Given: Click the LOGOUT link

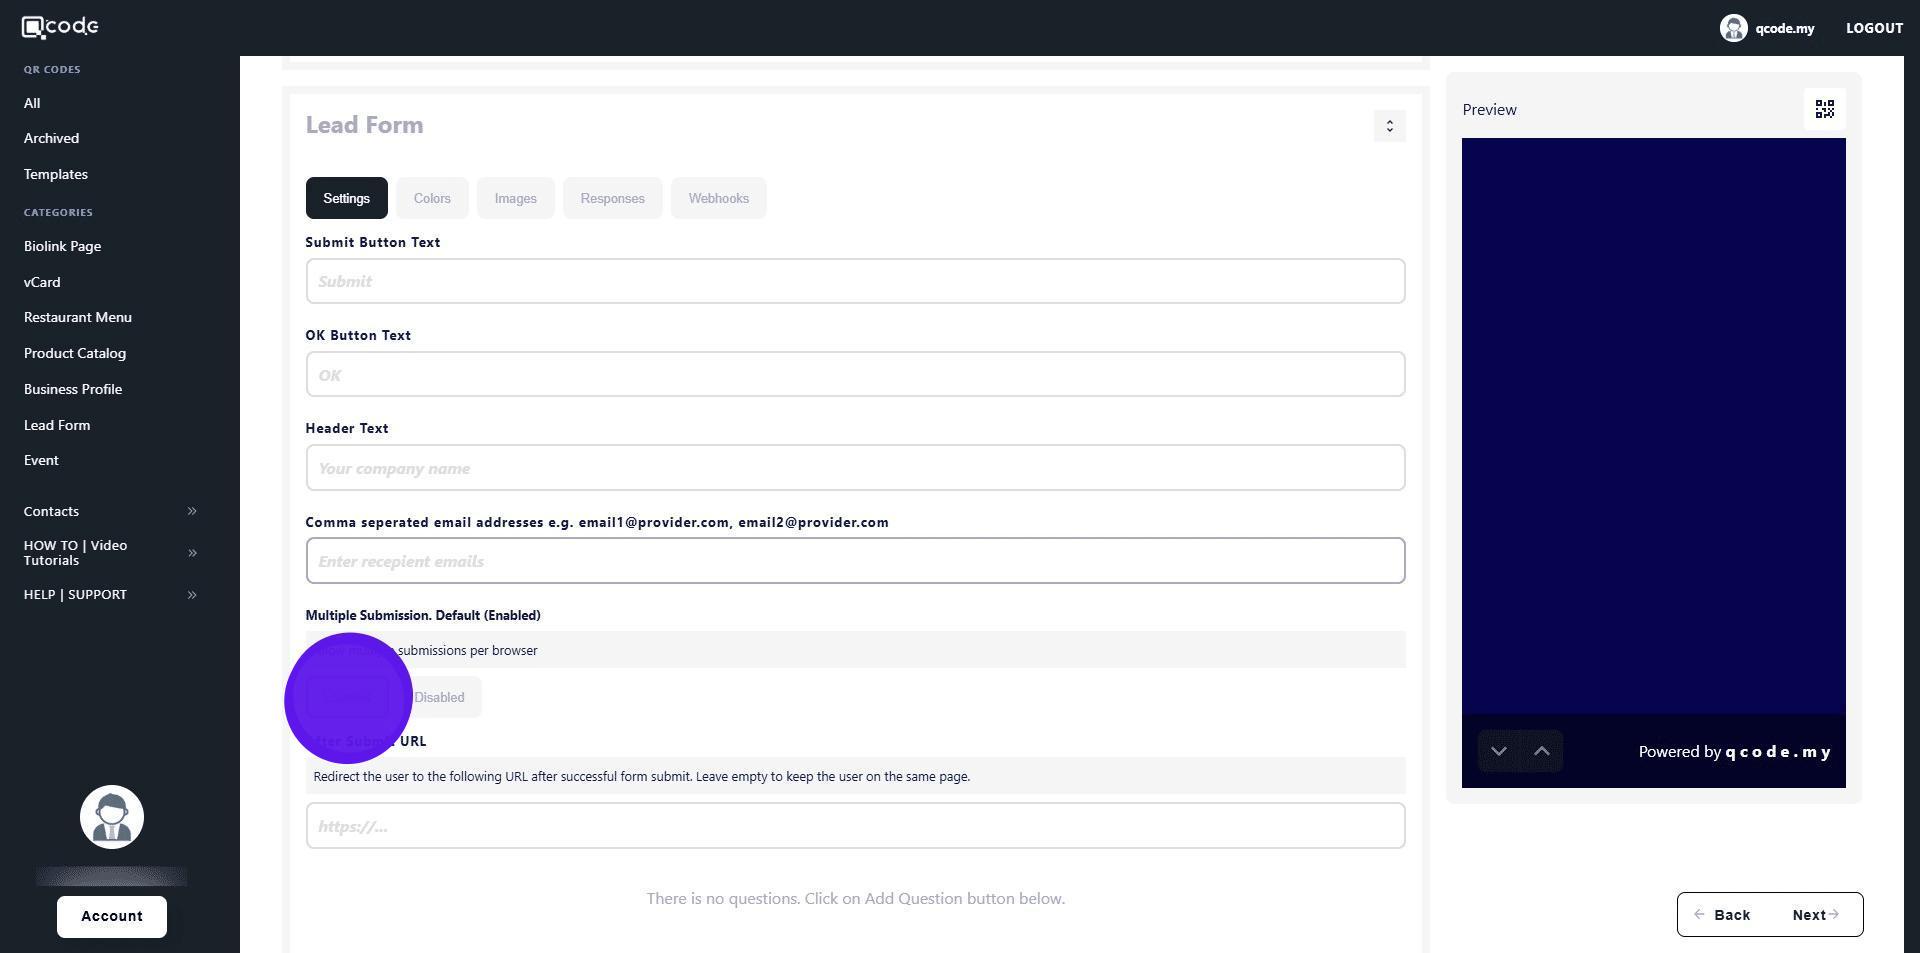Looking at the screenshot, I should [1873, 28].
